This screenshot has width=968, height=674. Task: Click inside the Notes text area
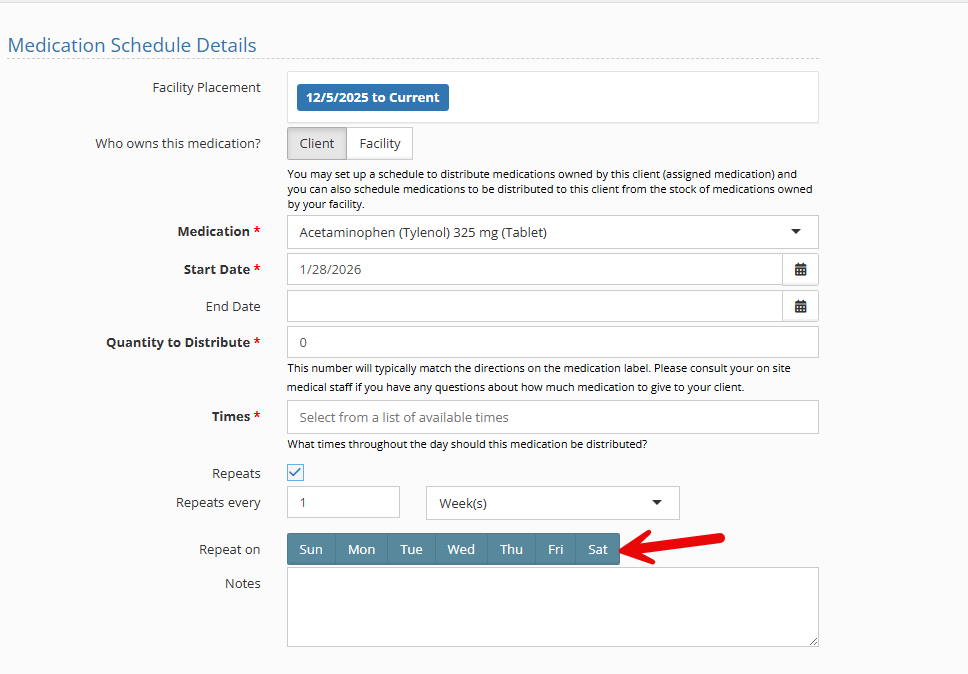click(x=552, y=607)
